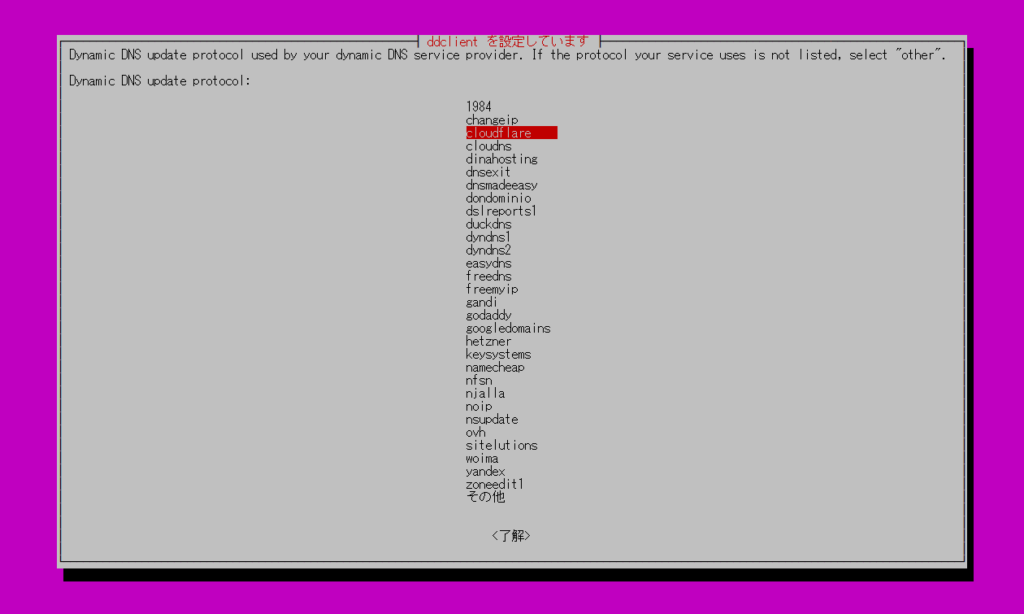Select dyndns2 as the protocol
Screen dimensions: 1024x614
coord(488,250)
